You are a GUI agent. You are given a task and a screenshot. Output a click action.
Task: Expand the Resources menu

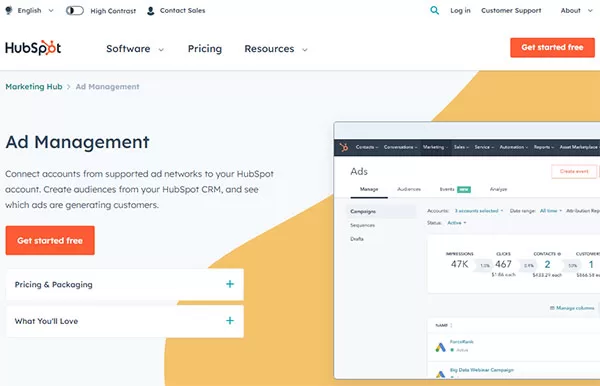(276, 49)
